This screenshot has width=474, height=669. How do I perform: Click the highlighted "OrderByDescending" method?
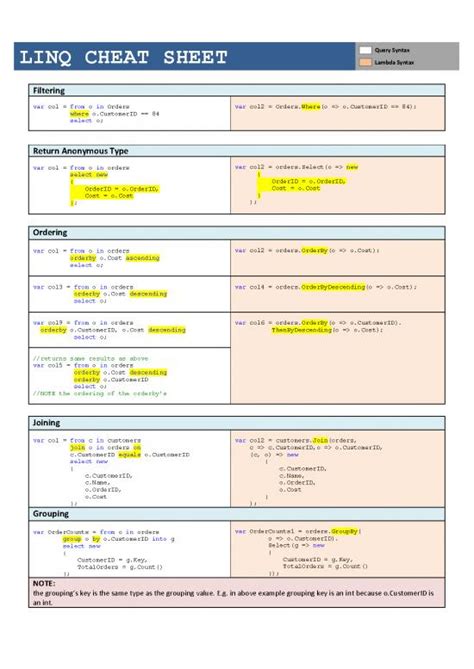333,287
